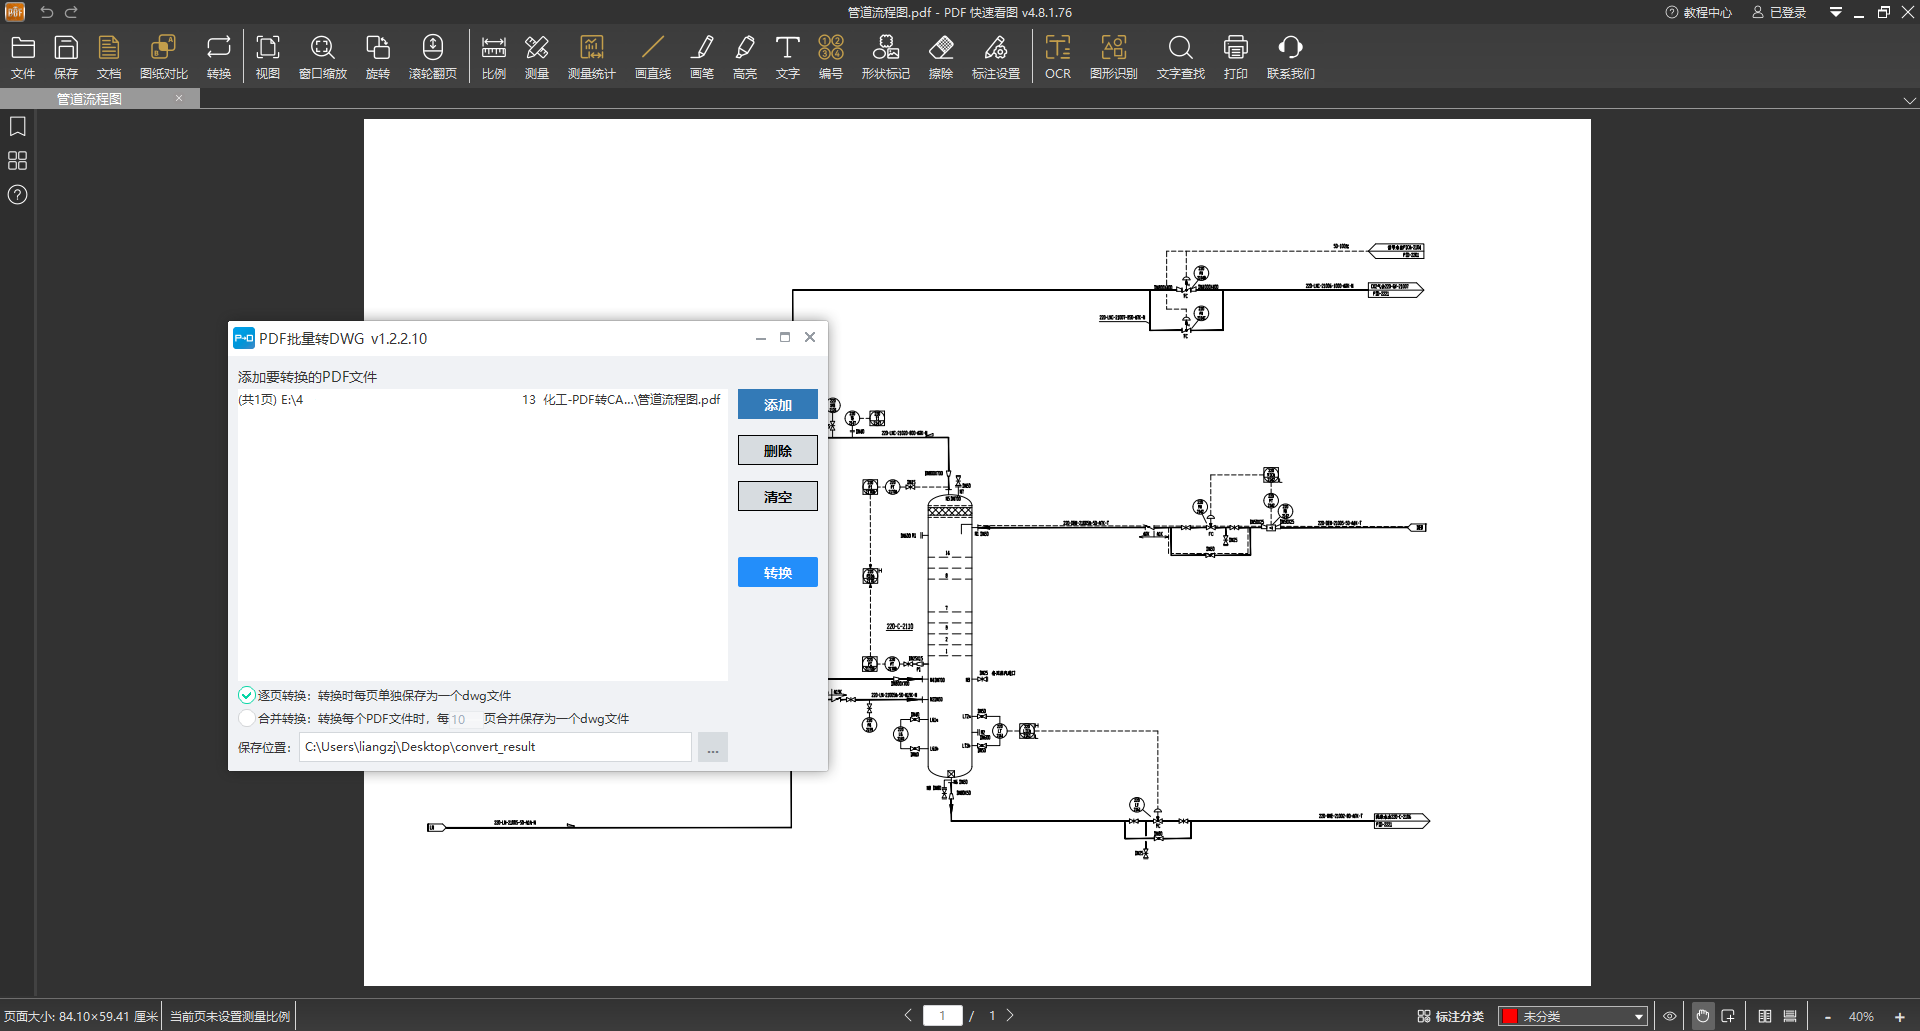This screenshot has height=1031, width=1920.
Task: Click the blue 转换 convert button
Action: pyautogui.click(x=777, y=572)
